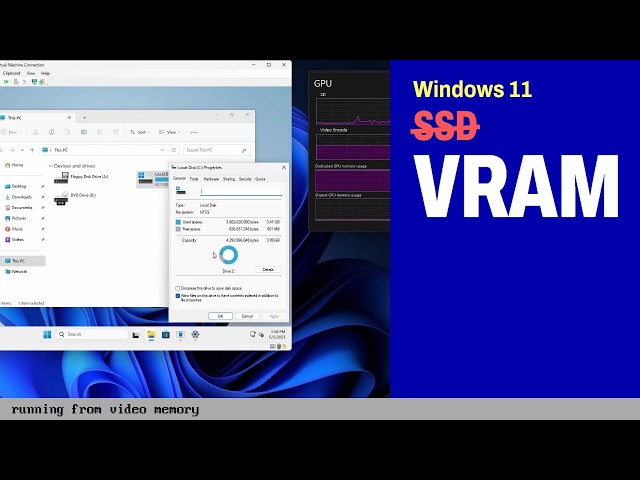This screenshot has height=480, width=640.
Task: Toggle Allow files indexed checkbox
Action: (x=178, y=296)
